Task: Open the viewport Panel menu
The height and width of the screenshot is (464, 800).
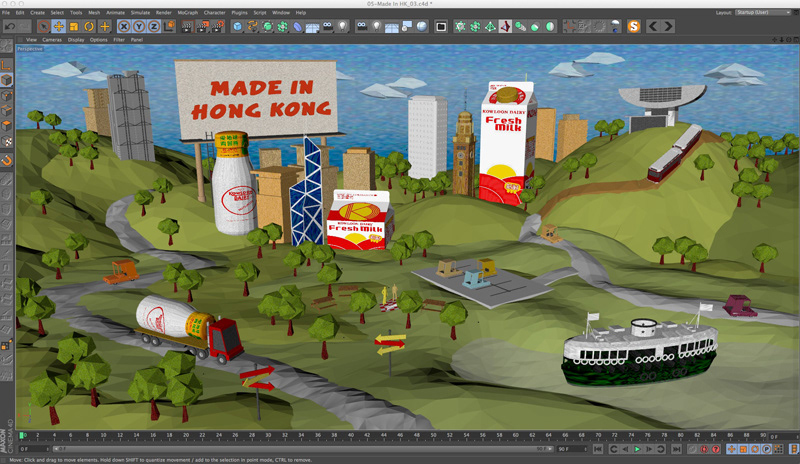Action: [x=137, y=39]
